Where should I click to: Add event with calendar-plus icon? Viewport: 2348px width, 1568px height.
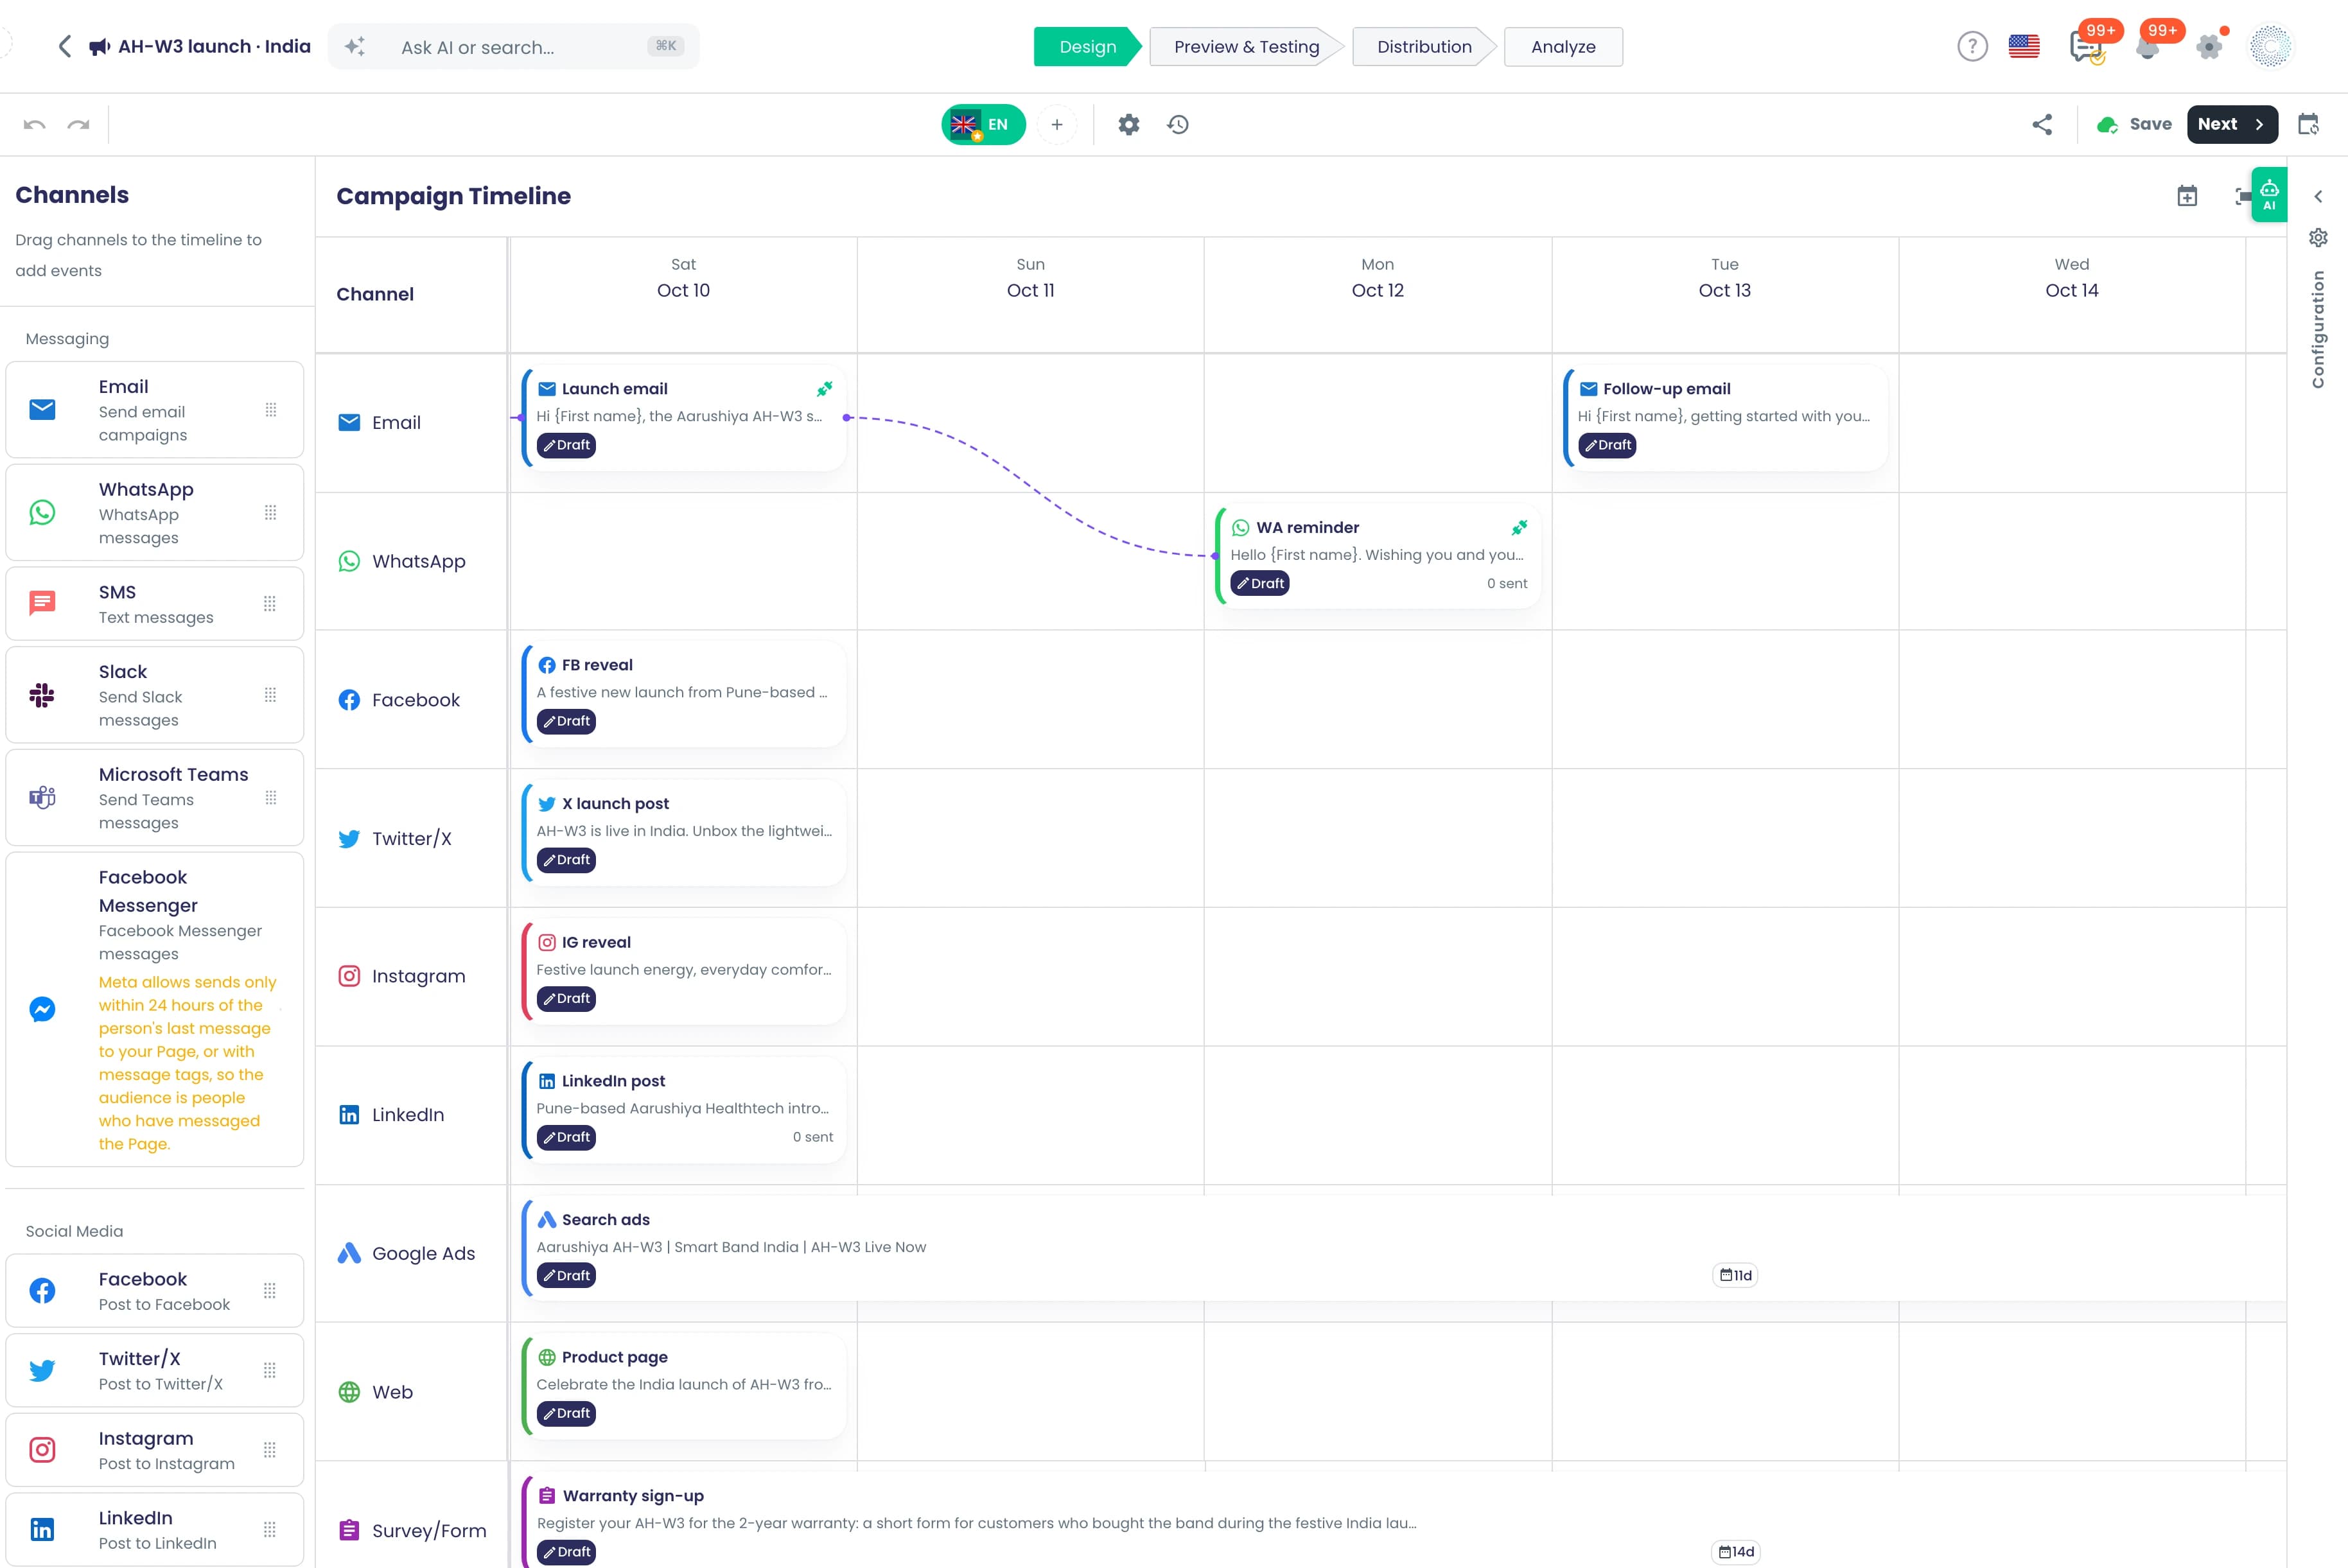[x=2187, y=196]
